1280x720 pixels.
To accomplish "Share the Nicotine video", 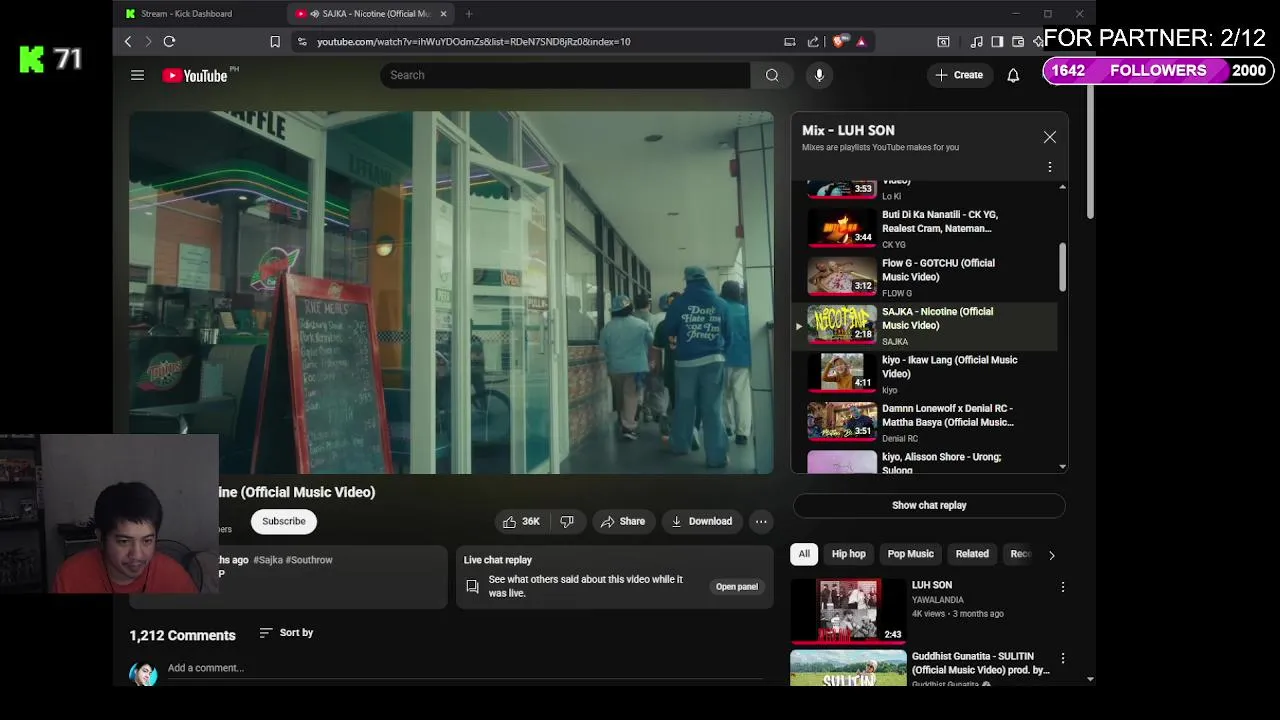I will 623,521.
